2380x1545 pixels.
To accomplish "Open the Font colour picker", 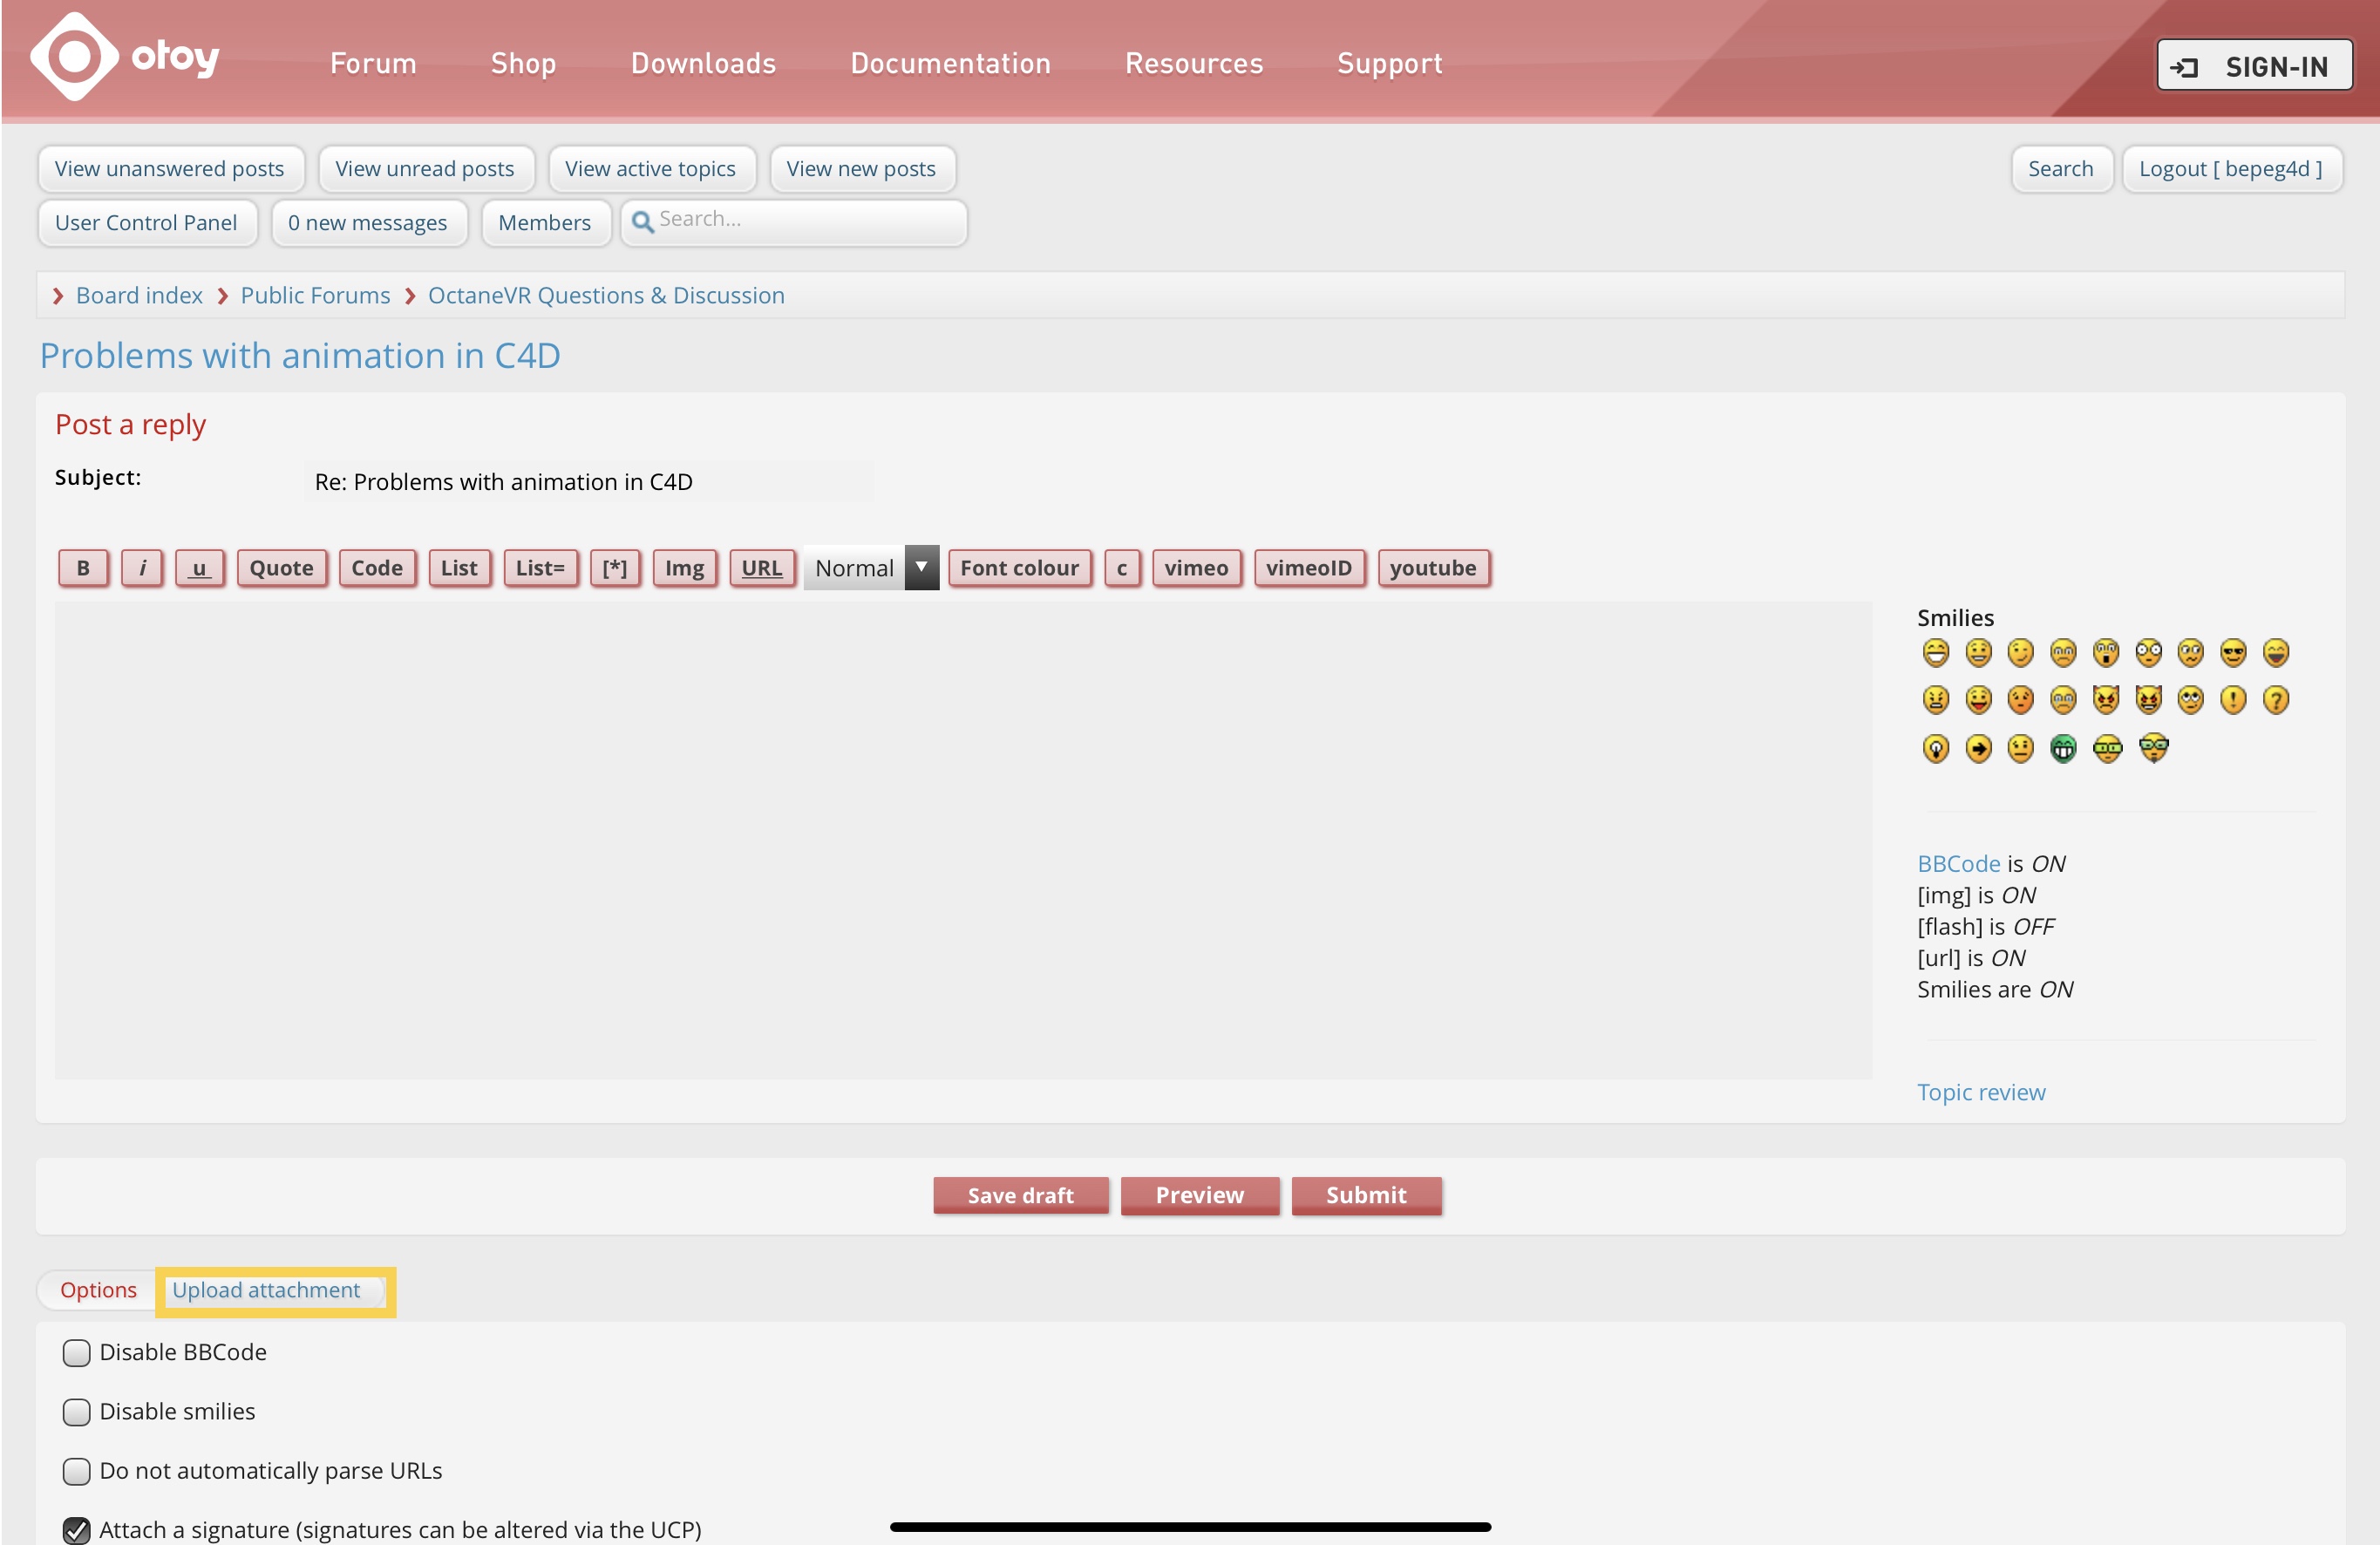I will click(x=1019, y=568).
